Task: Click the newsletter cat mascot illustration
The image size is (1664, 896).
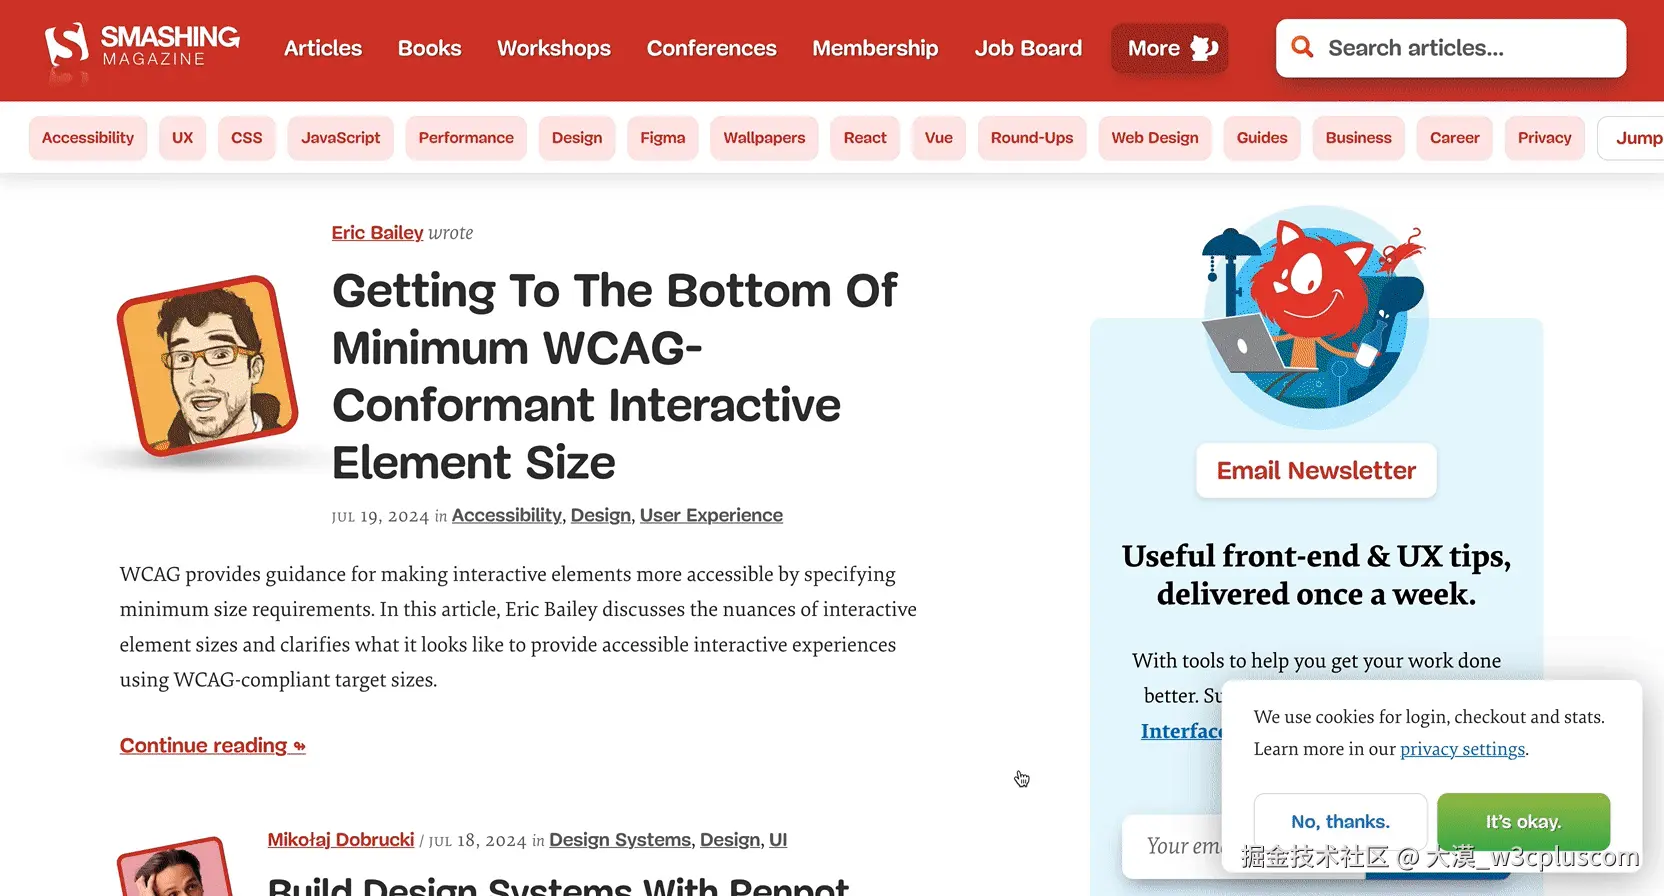Action: click(x=1316, y=318)
